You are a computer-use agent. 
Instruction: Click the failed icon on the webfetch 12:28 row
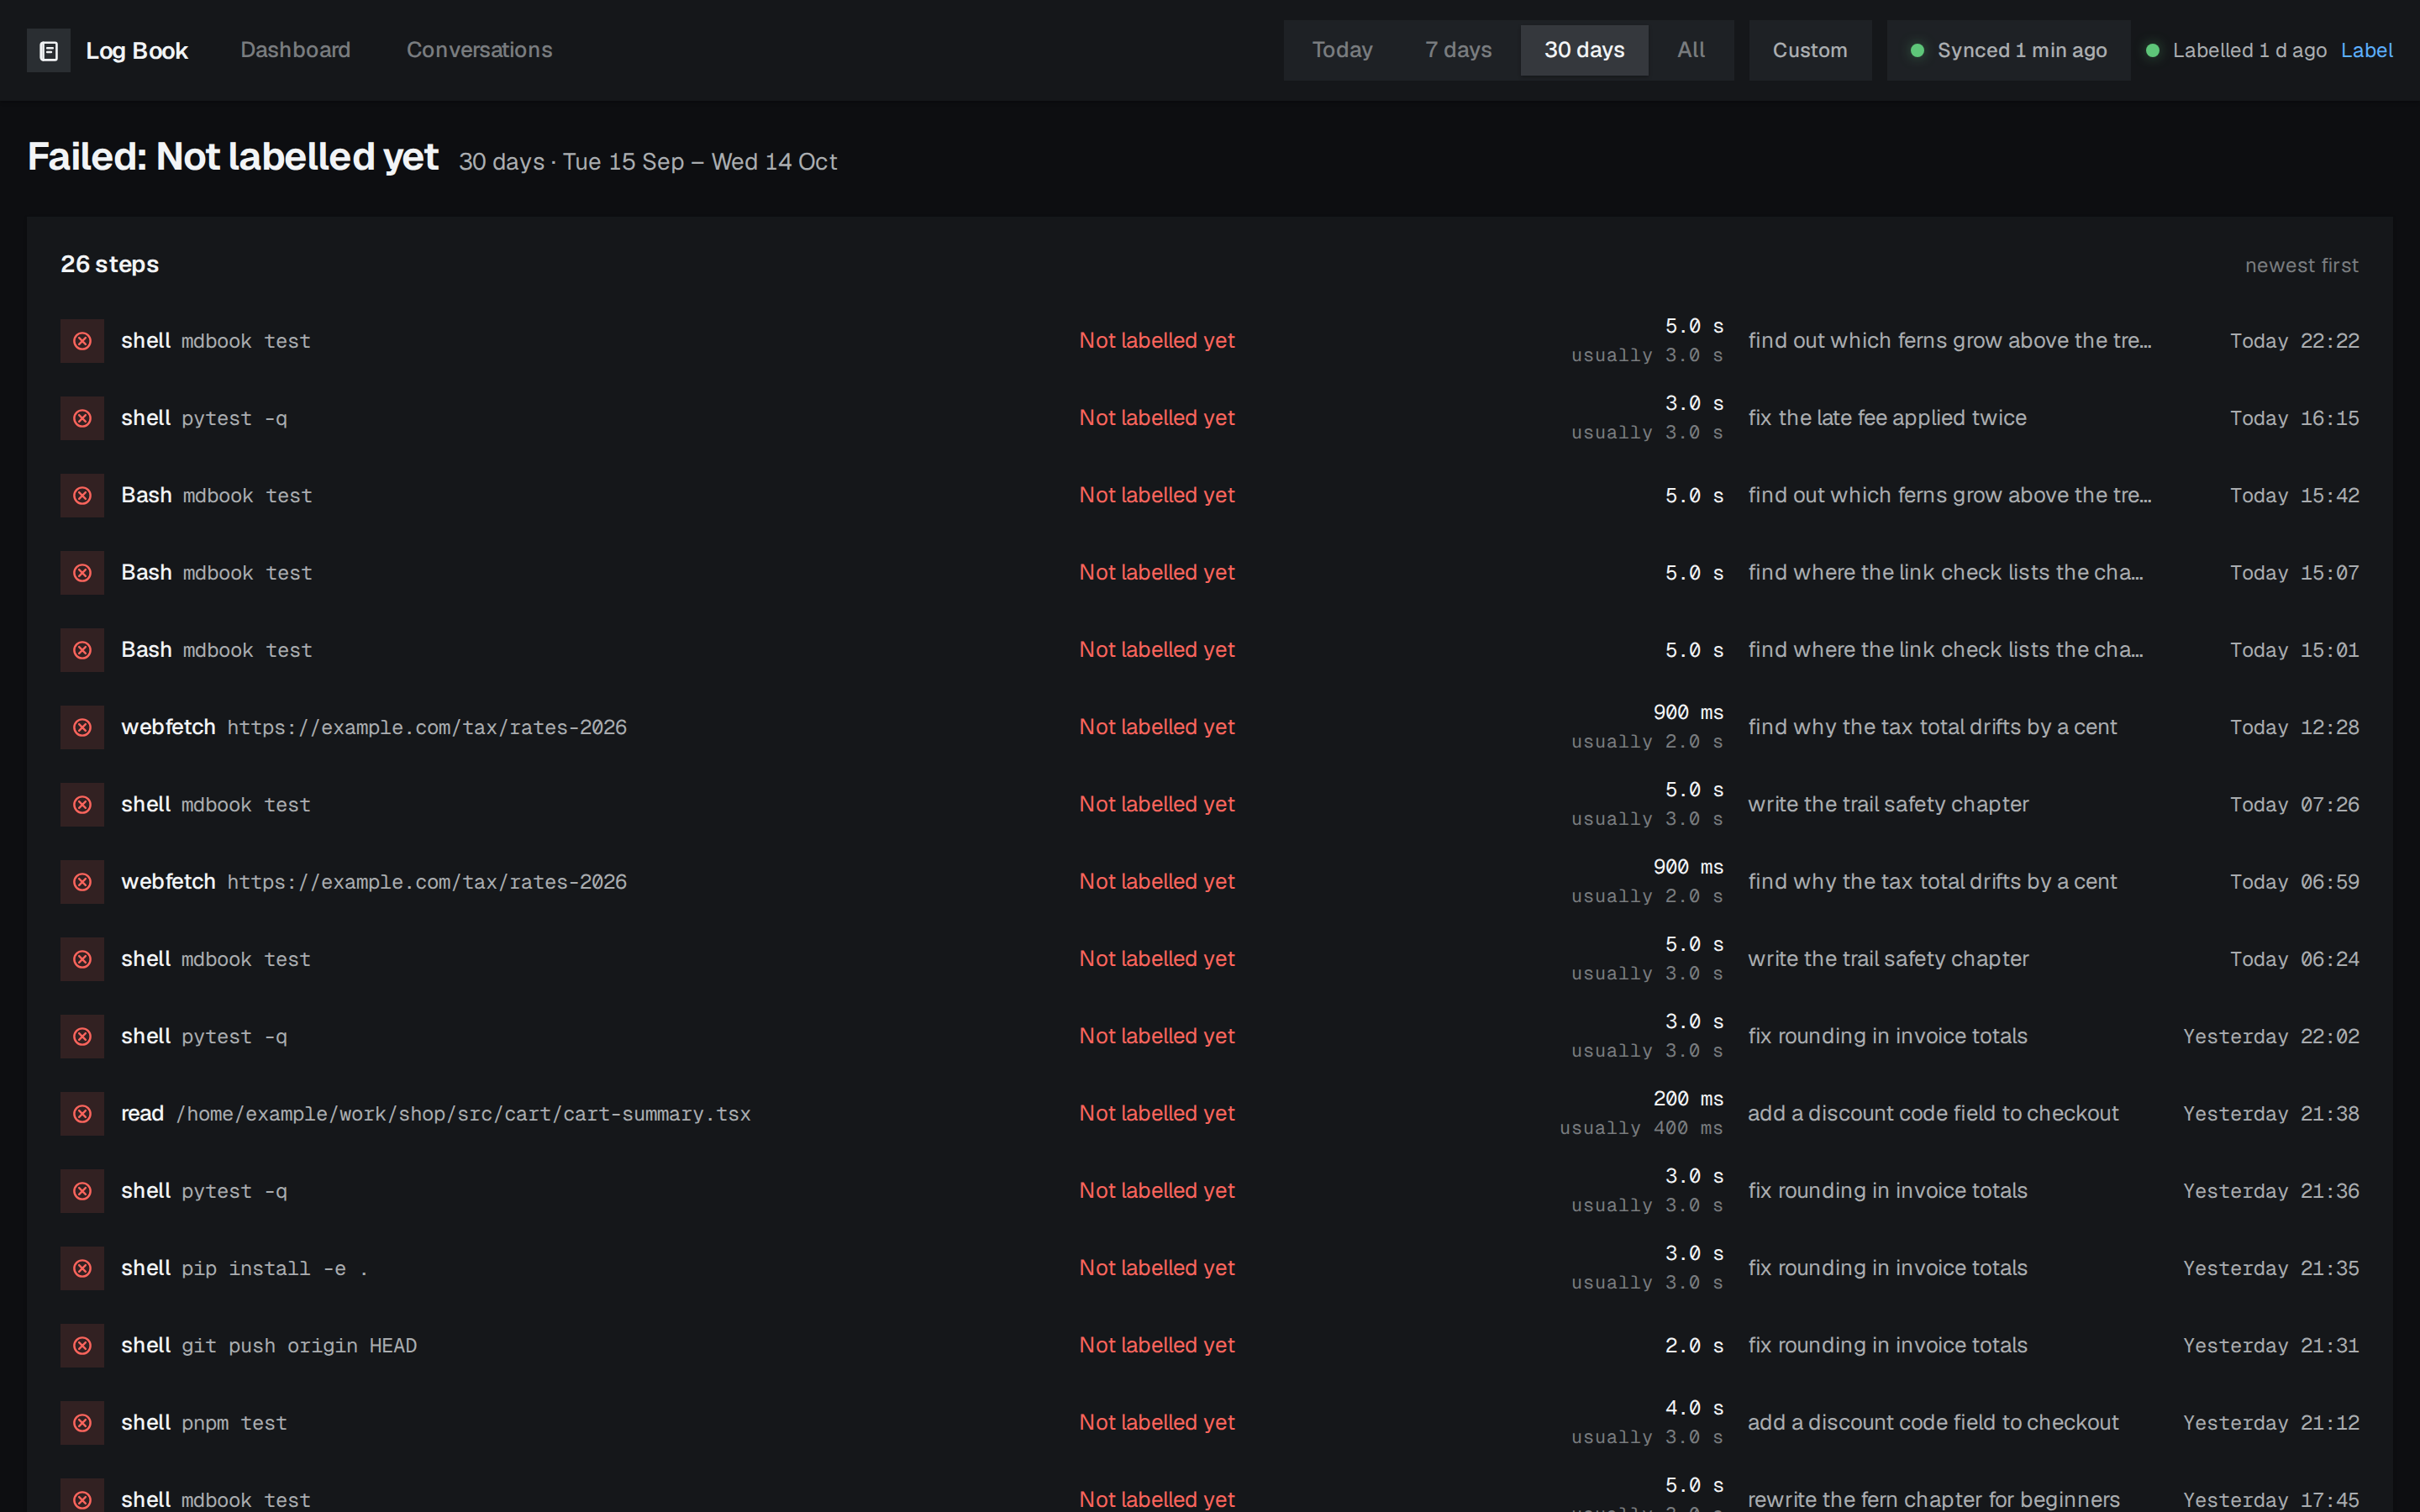click(x=82, y=727)
